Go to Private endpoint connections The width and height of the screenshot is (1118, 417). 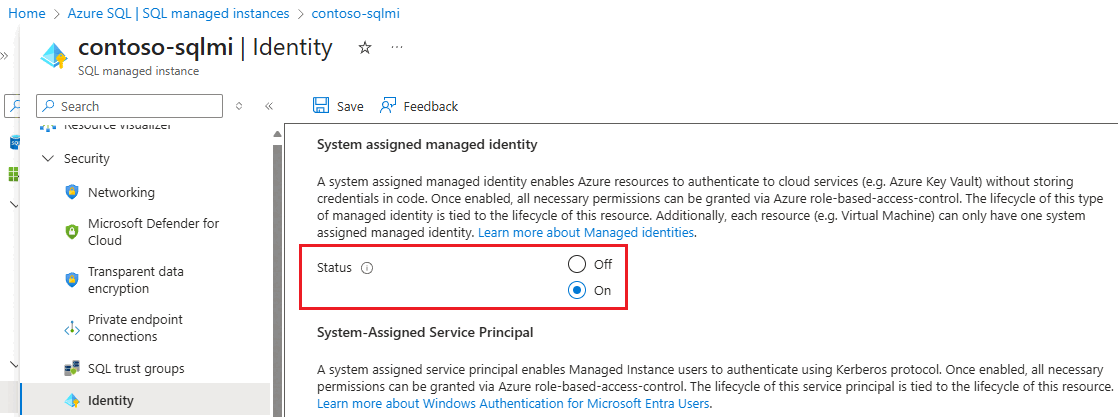pyautogui.click(x=138, y=328)
